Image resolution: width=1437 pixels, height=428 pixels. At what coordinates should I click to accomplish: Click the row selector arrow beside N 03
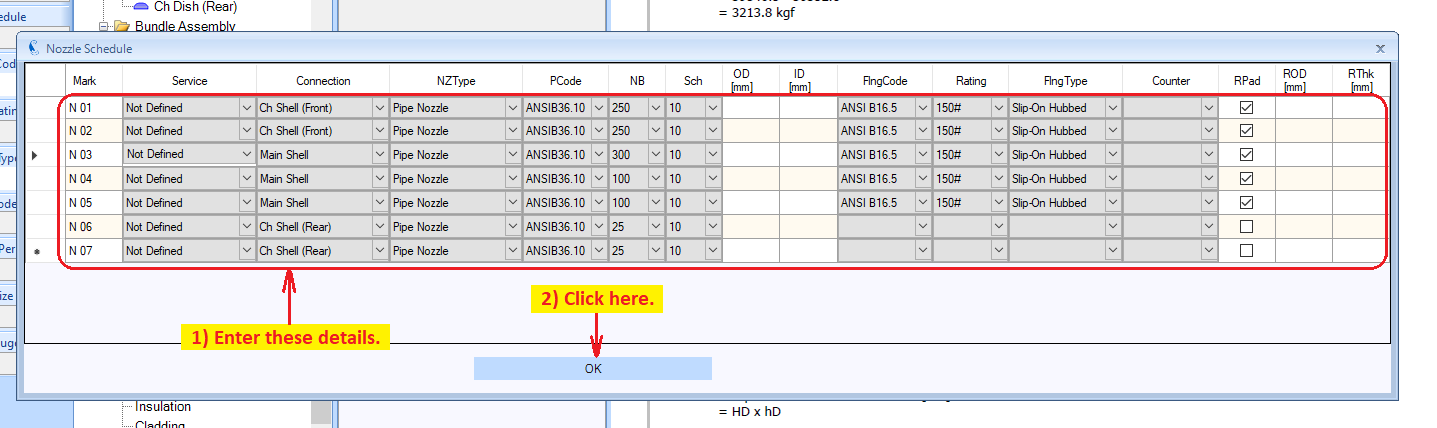click(x=36, y=155)
